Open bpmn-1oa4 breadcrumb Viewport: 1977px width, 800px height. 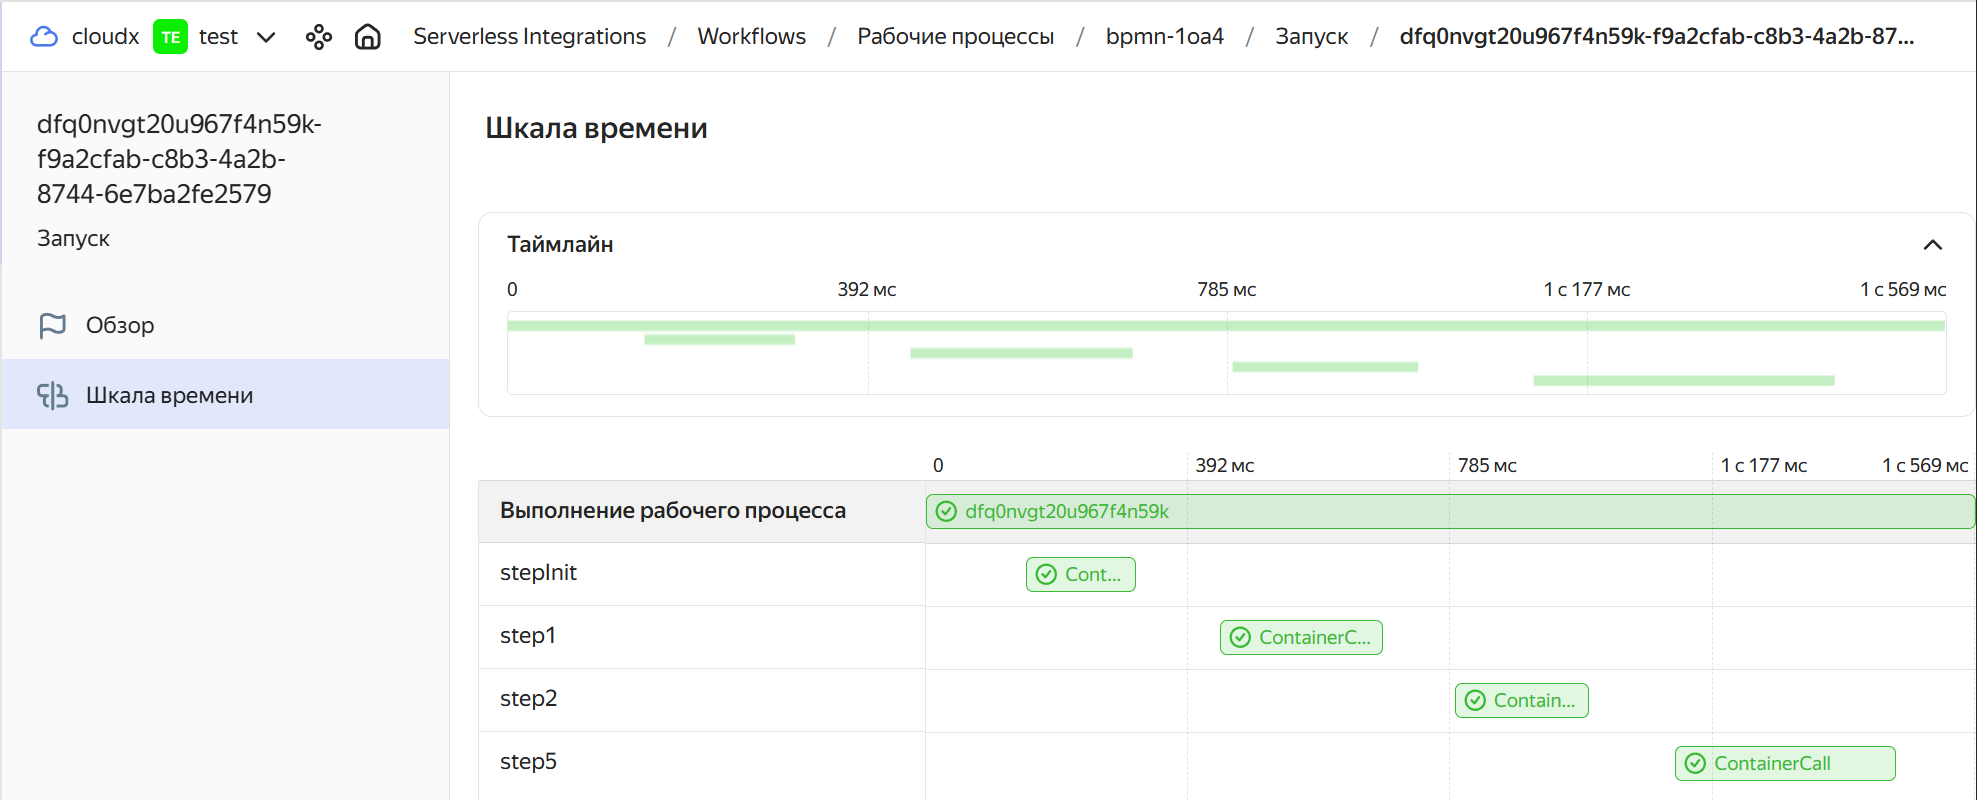coord(1164,37)
